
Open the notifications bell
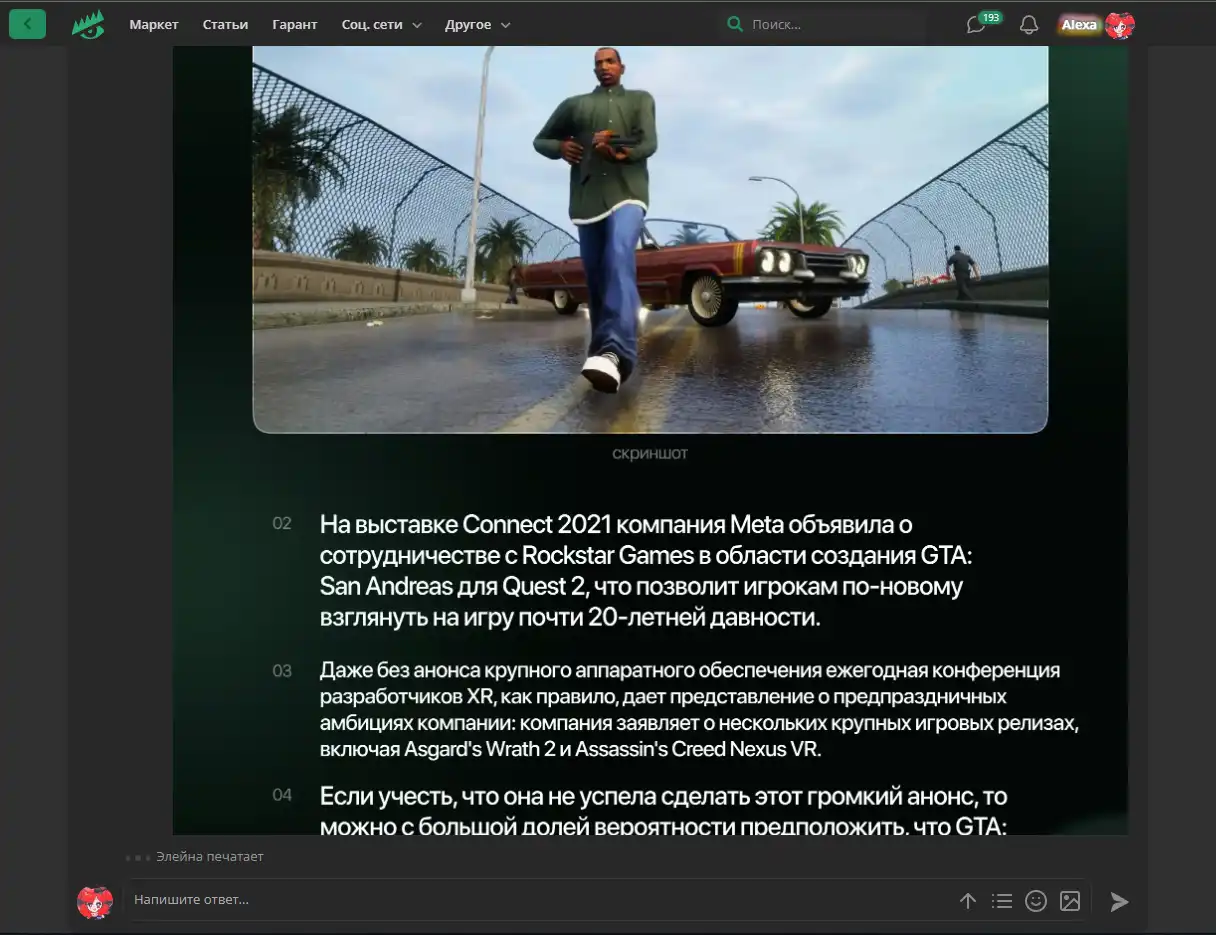[1029, 25]
